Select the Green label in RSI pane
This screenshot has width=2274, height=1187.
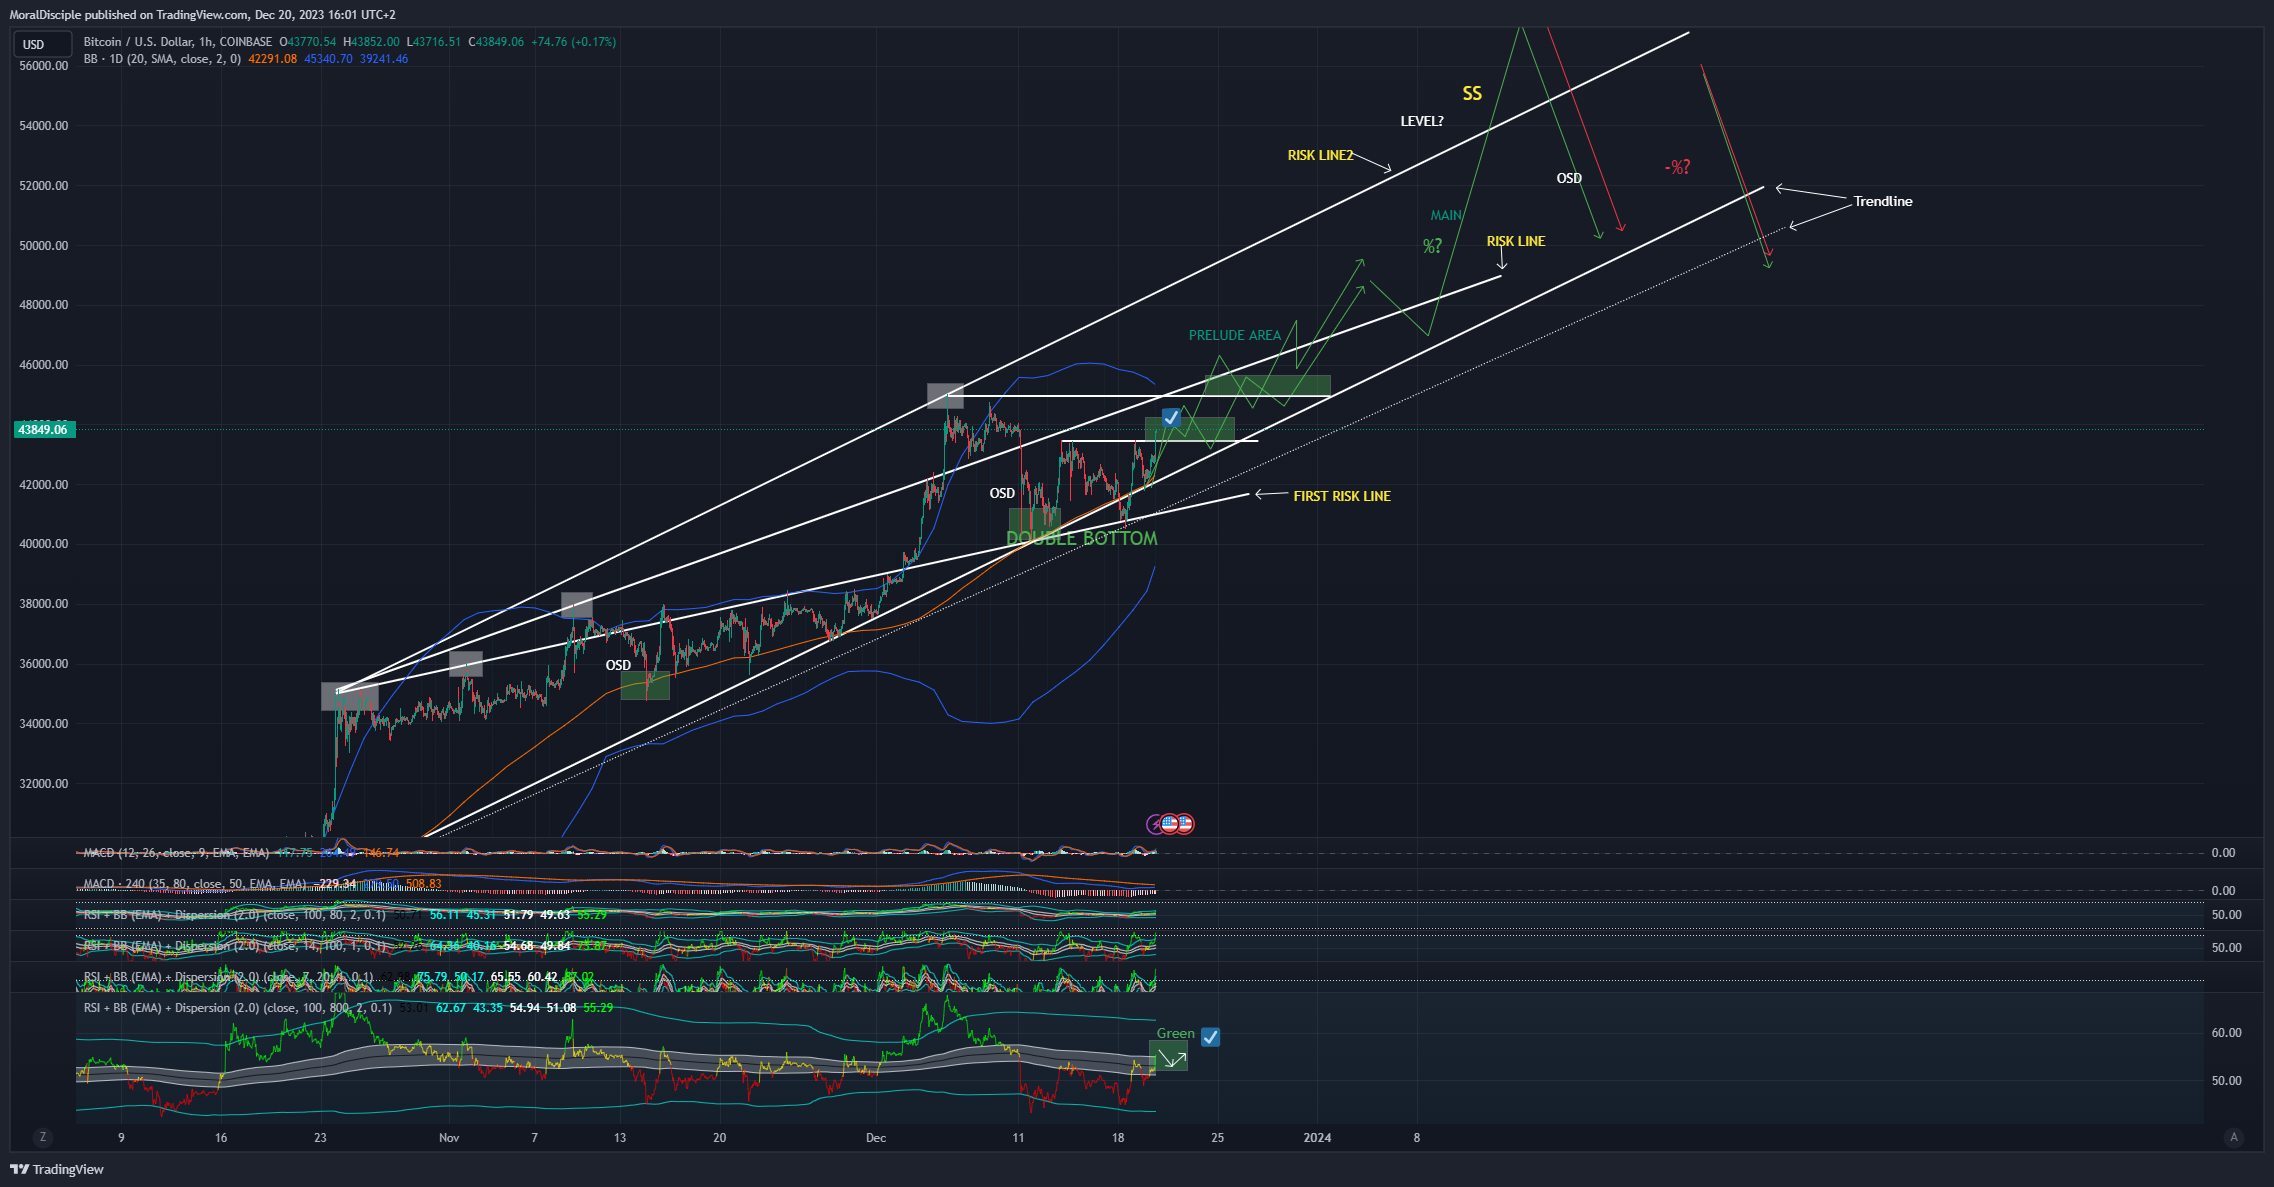tap(1176, 1034)
